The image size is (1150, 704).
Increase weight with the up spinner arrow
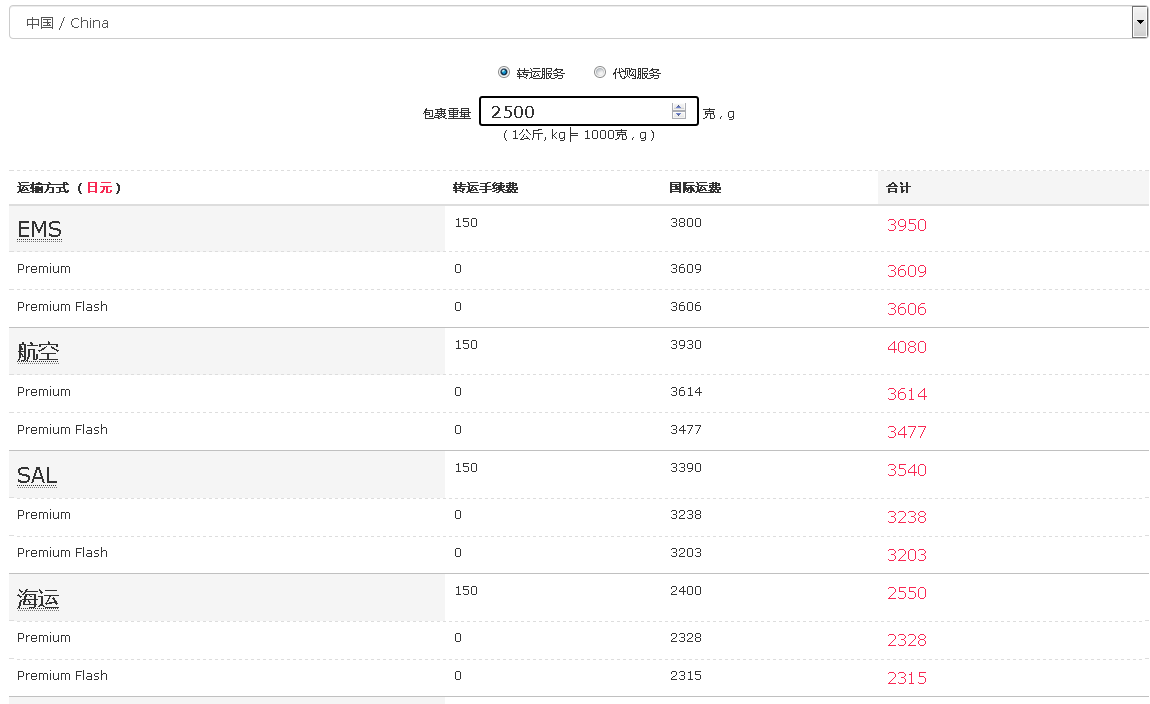click(x=679, y=107)
